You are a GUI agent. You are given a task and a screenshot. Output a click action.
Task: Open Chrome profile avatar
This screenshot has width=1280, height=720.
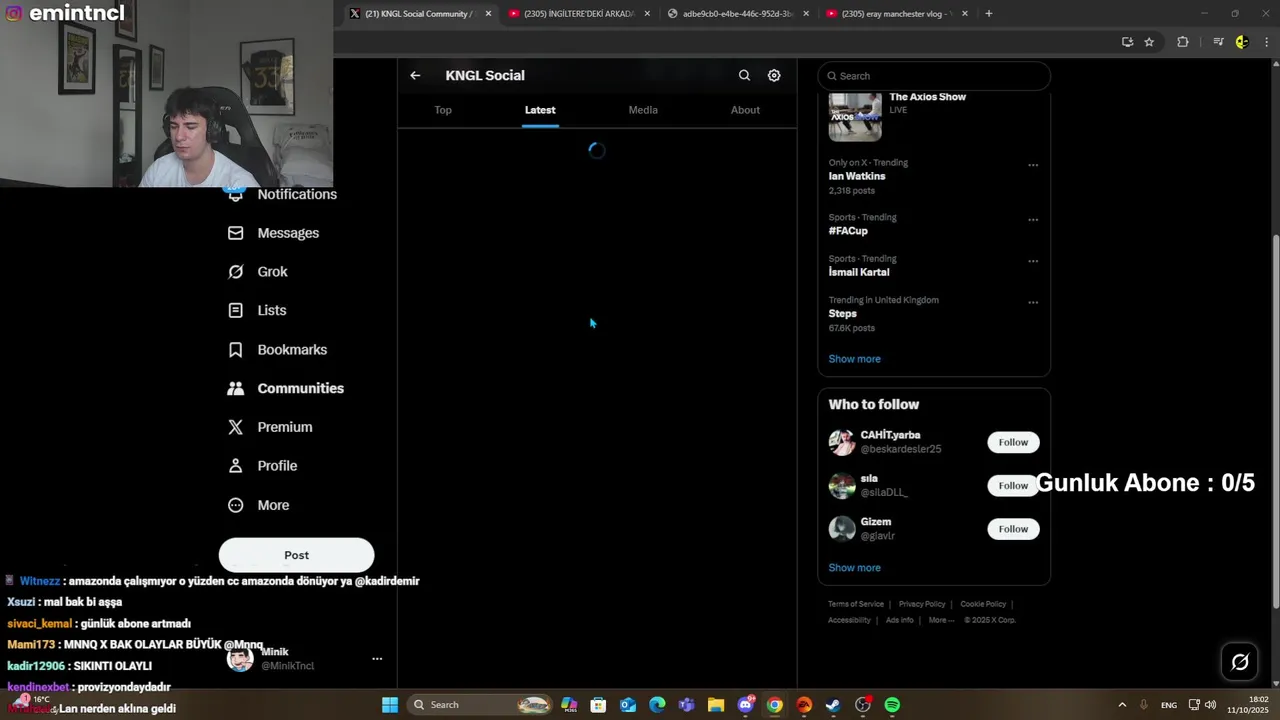(x=1242, y=42)
